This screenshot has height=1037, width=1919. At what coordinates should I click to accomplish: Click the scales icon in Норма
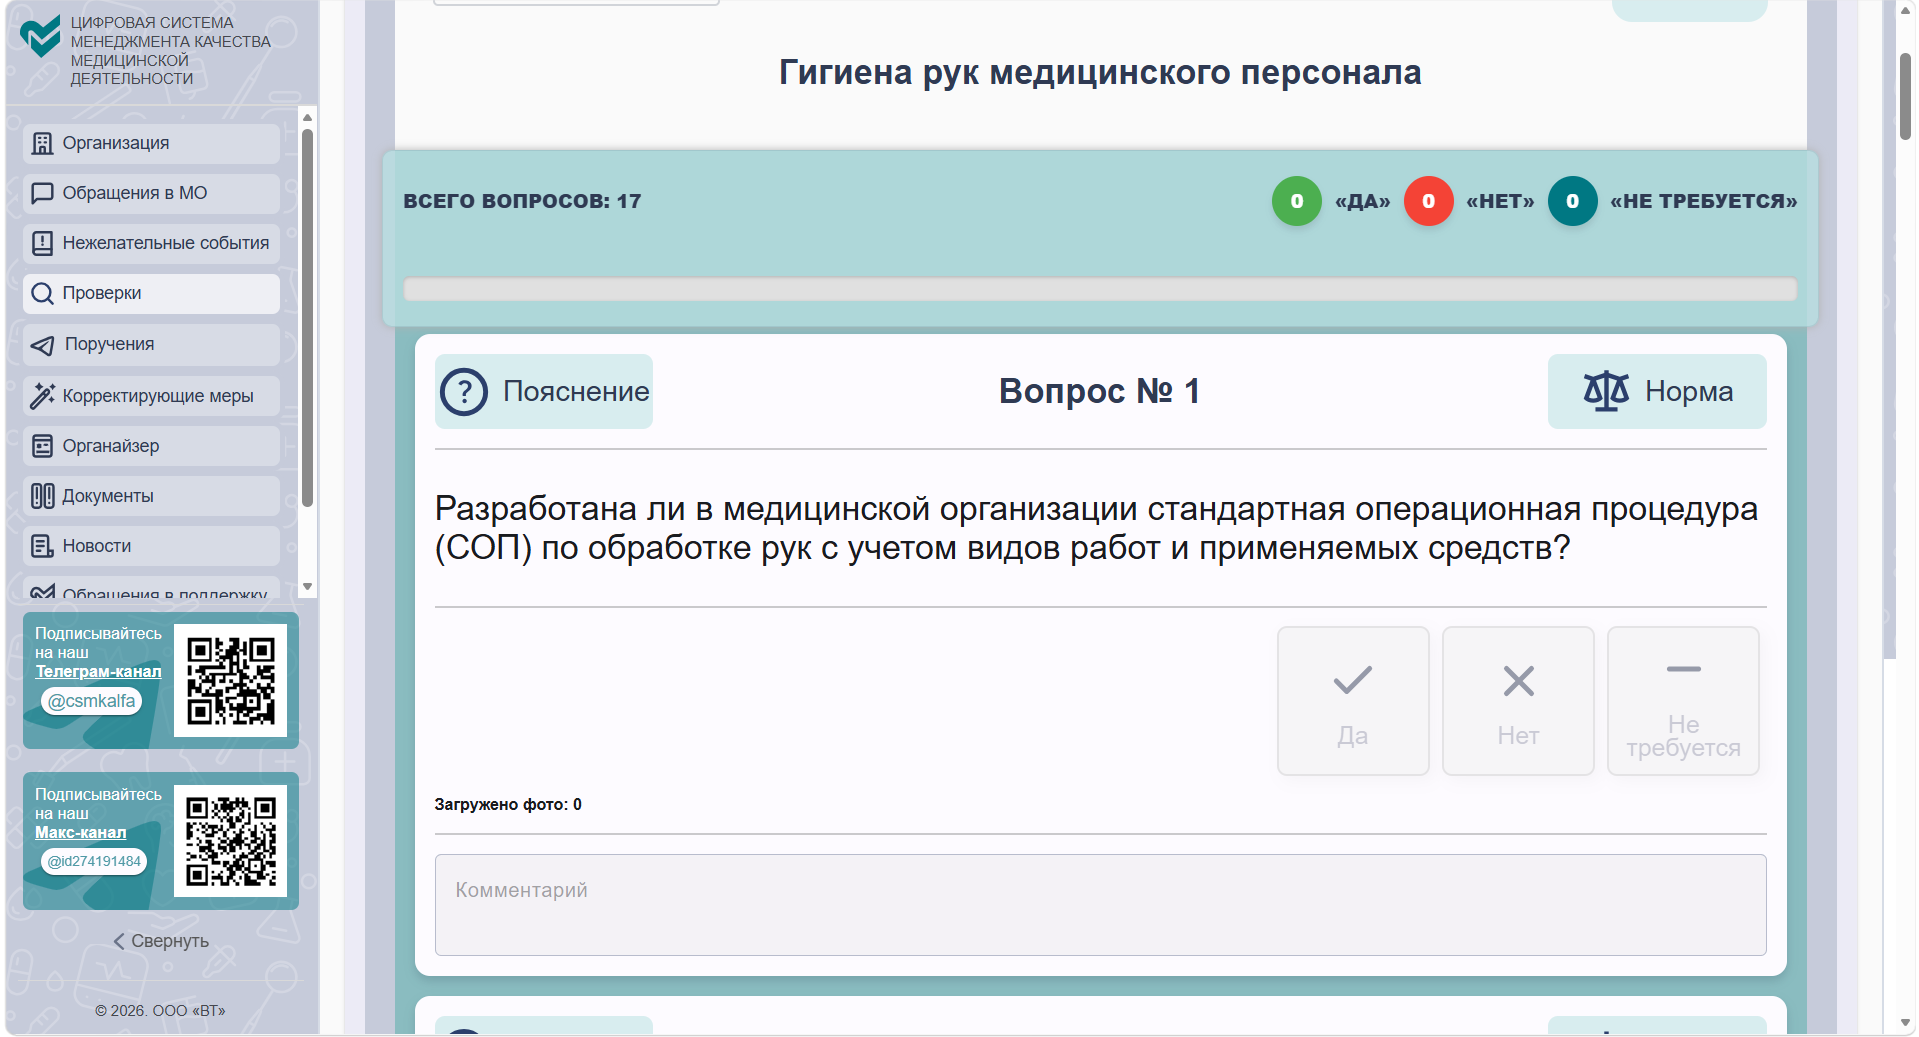point(1606,391)
